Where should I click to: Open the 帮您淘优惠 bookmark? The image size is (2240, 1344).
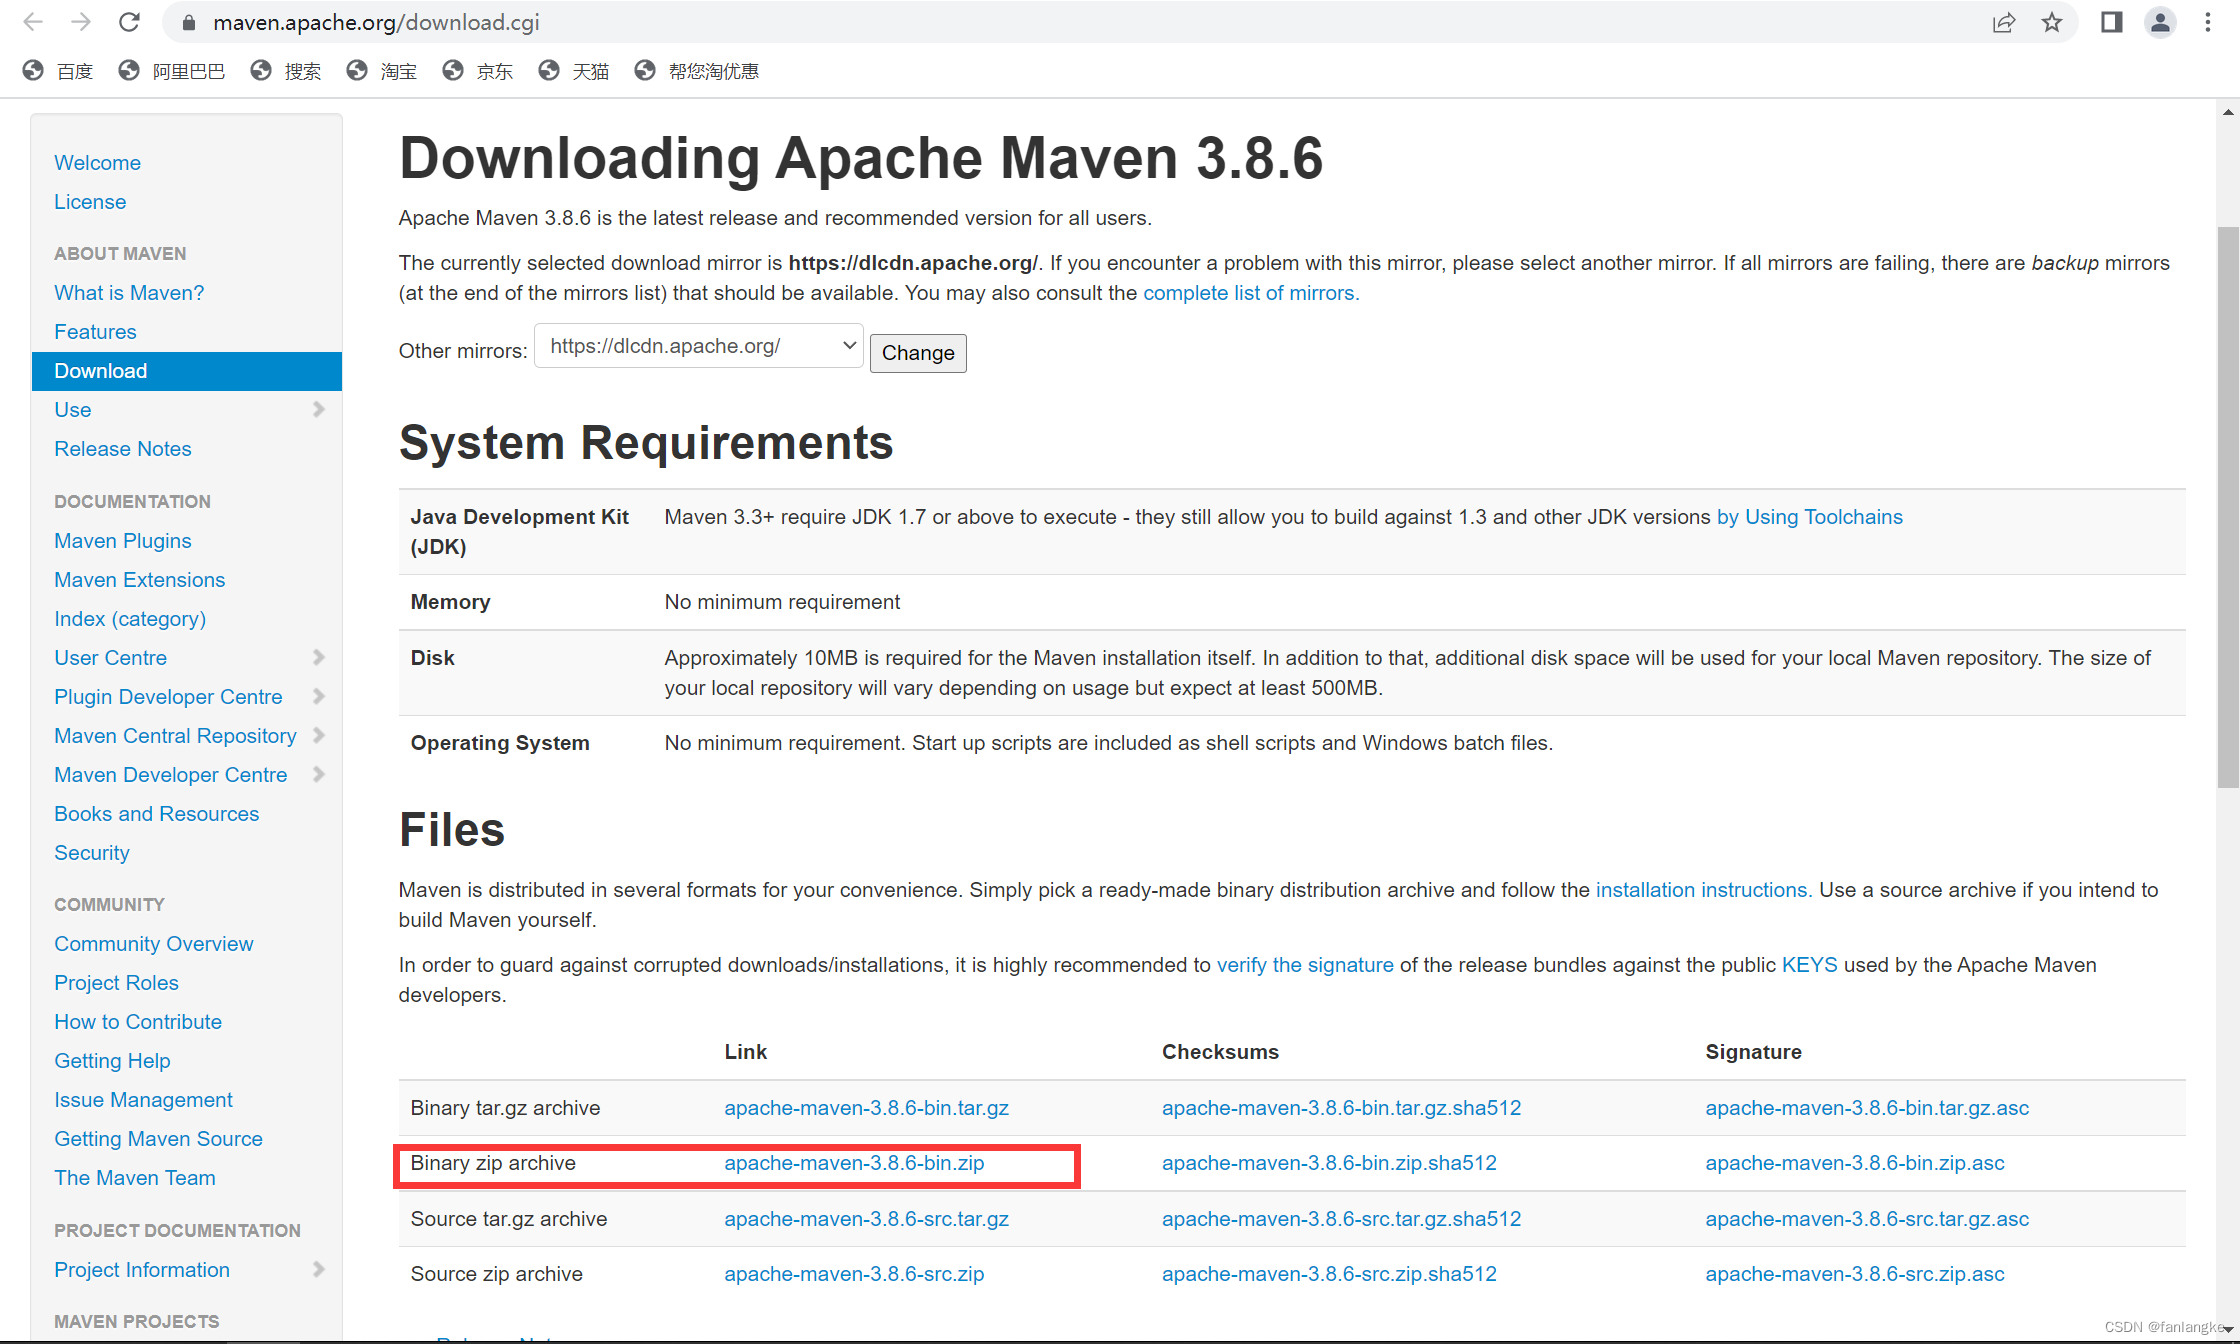tap(697, 71)
